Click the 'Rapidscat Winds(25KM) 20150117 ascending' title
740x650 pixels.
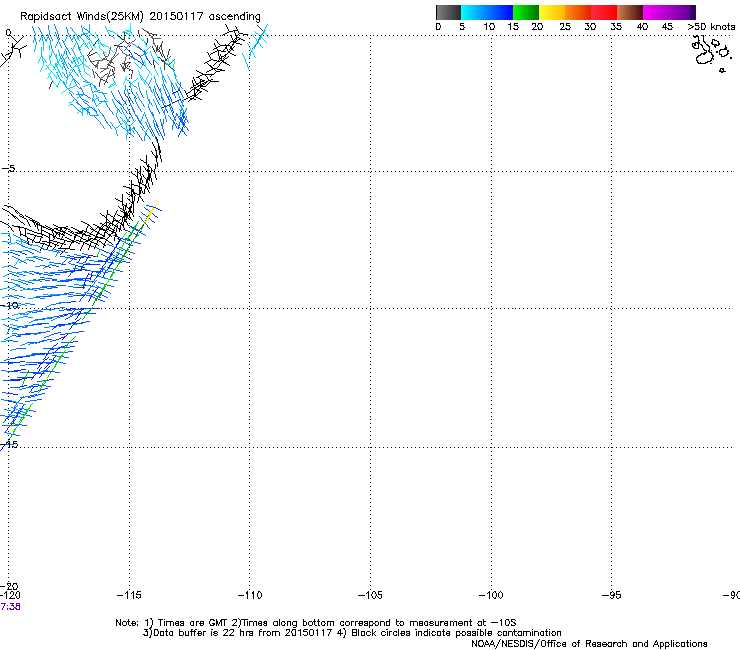[140, 16]
